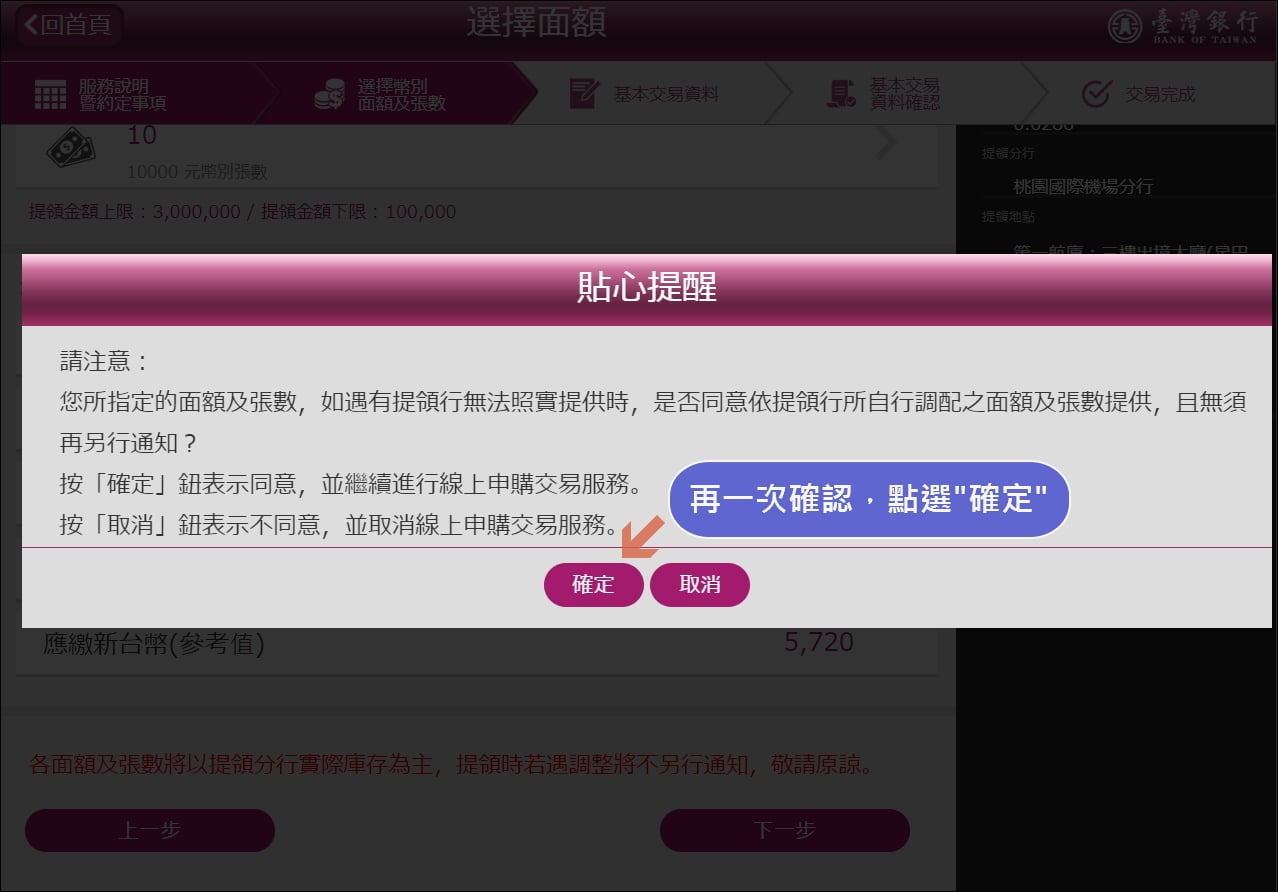Click the Bank of Taiwan logo
This screenshot has height=892, width=1278.
(1182, 26)
